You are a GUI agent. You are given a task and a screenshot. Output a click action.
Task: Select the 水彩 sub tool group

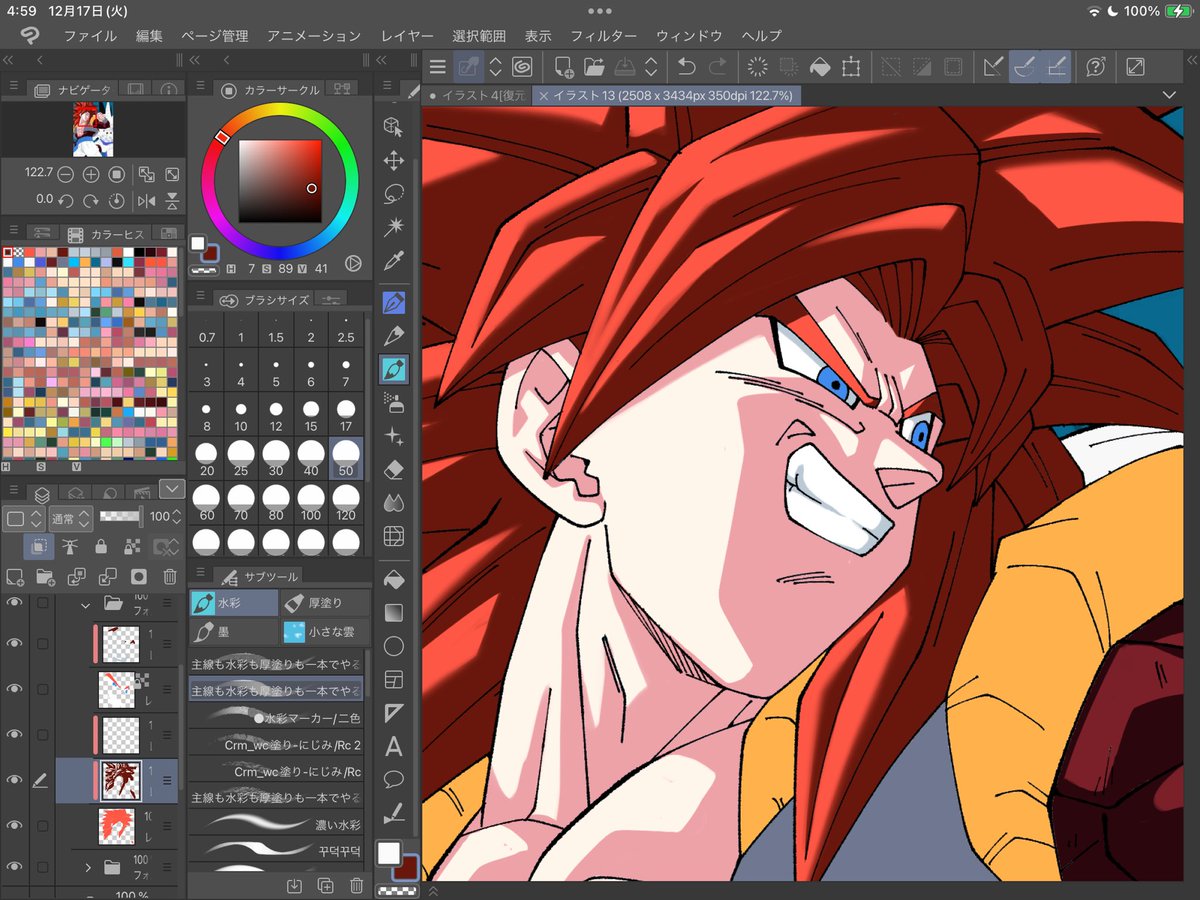(x=234, y=602)
